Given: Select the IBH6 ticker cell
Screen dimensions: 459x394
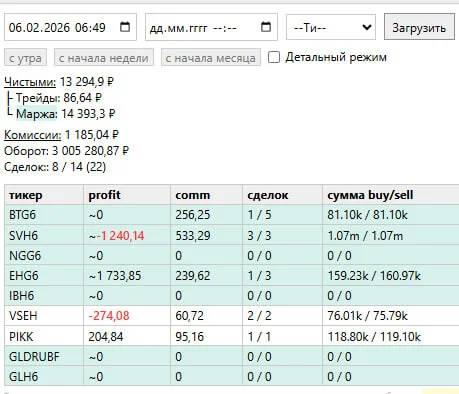Looking at the screenshot, I should click(44, 296).
